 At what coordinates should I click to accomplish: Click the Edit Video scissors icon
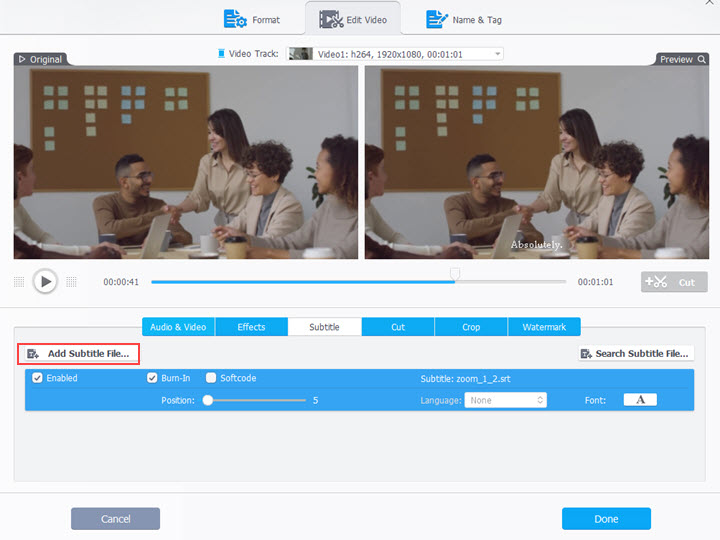tap(331, 20)
